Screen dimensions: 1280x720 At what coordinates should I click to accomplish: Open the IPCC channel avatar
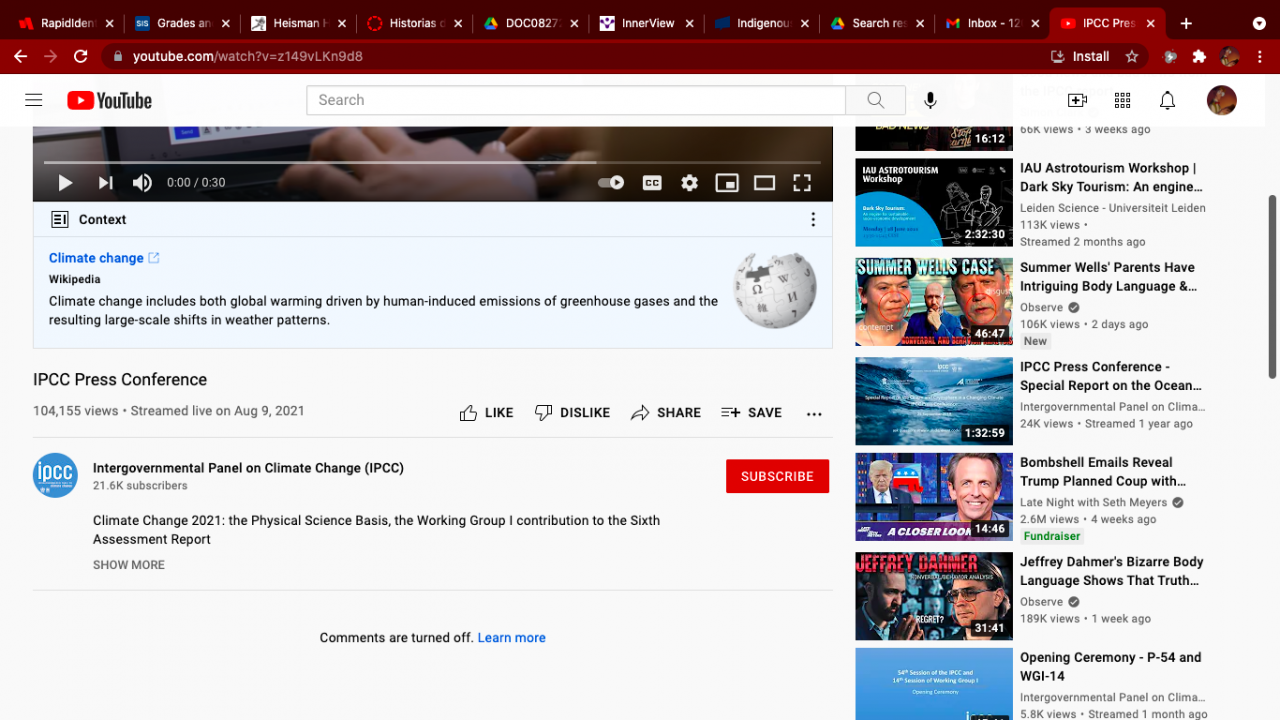coord(55,476)
